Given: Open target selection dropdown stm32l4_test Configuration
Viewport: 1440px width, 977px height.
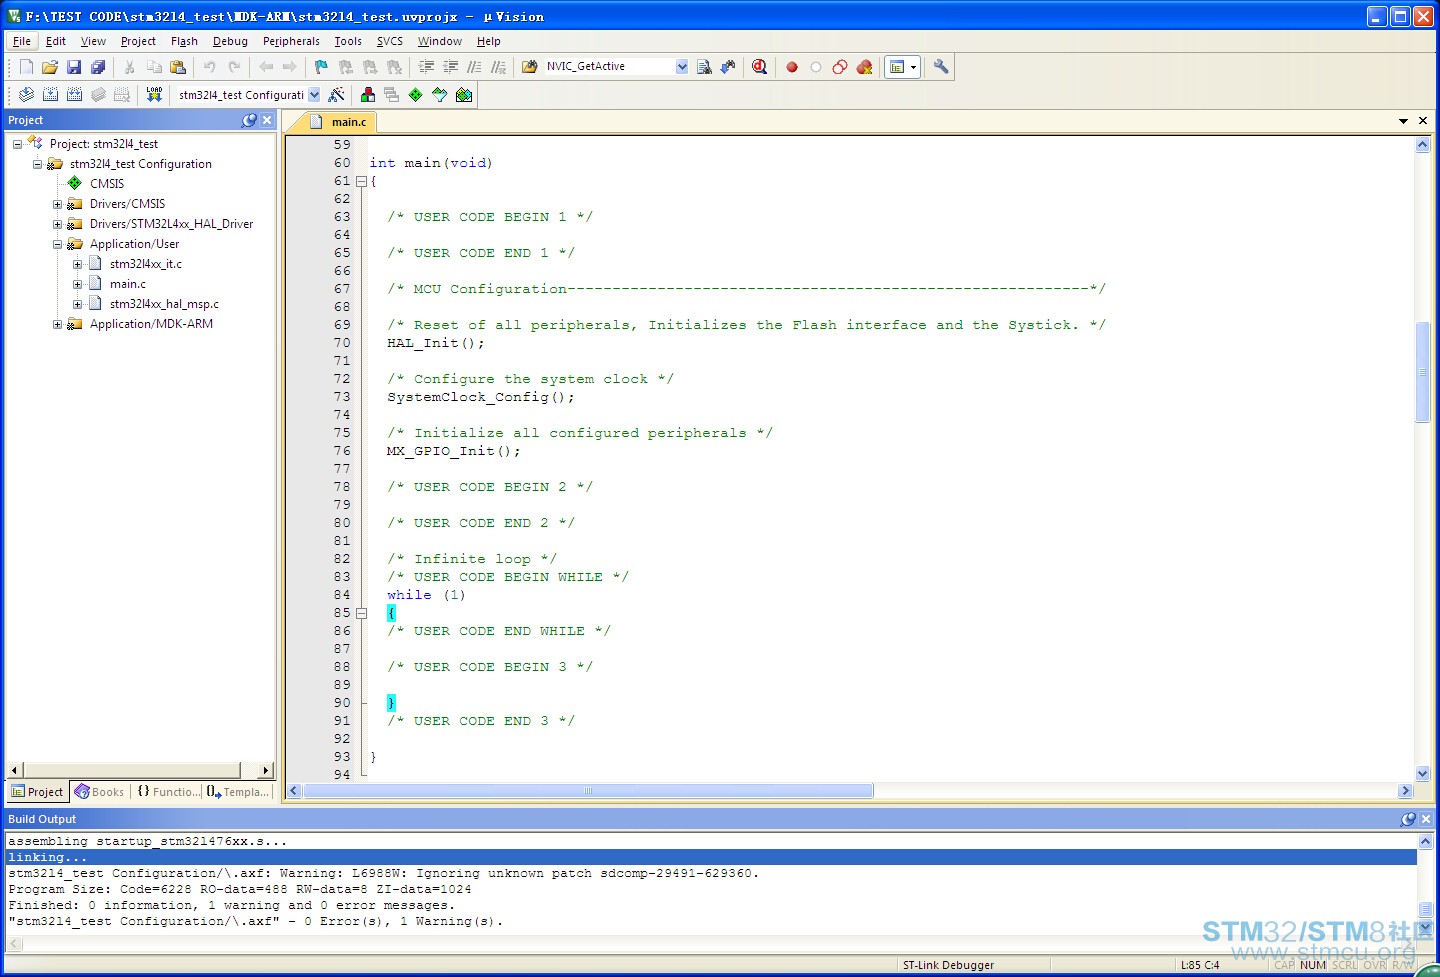Looking at the screenshot, I should tap(314, 95).
